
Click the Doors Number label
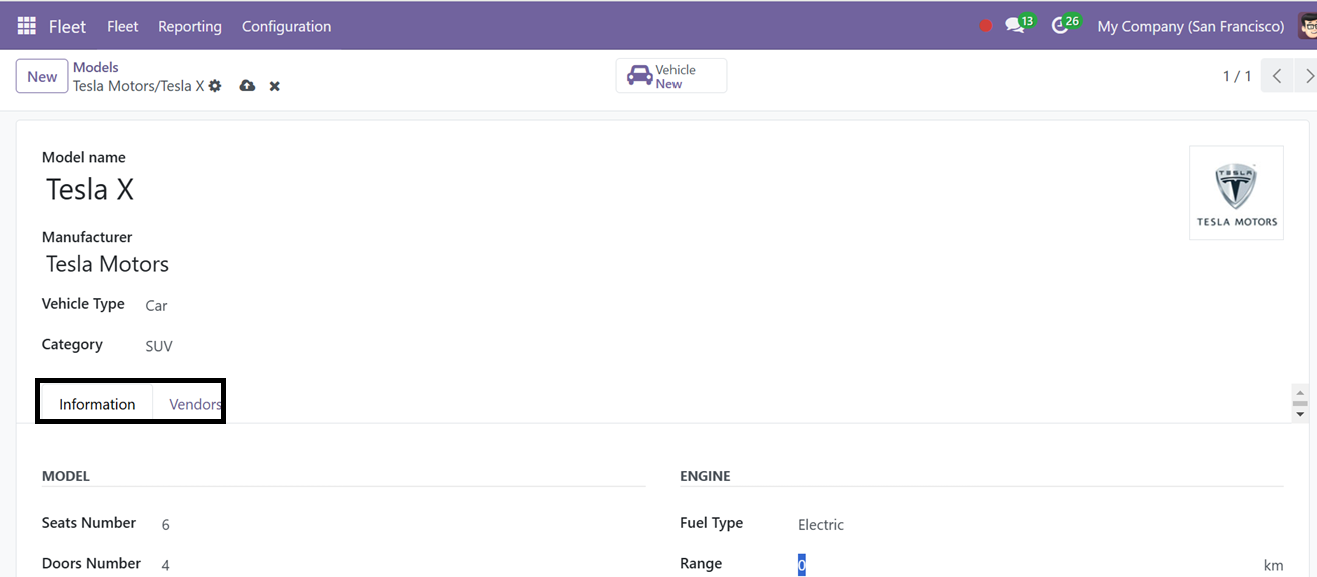(92, 563)
